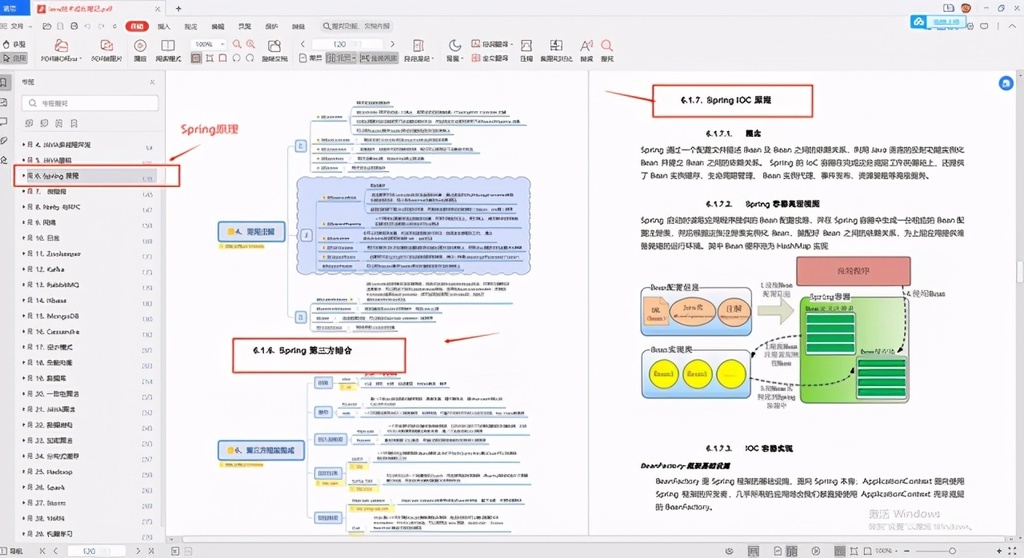This screenshot has height=558, width=1024.
Task: Open the Comment ribbon tab
Action: (x=191, y=26)
